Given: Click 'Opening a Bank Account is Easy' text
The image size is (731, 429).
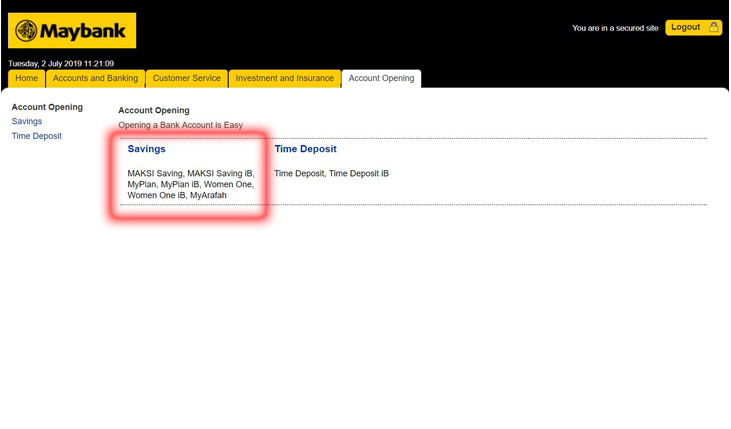Looking at the screenshot, I should [x=180, y=125].
